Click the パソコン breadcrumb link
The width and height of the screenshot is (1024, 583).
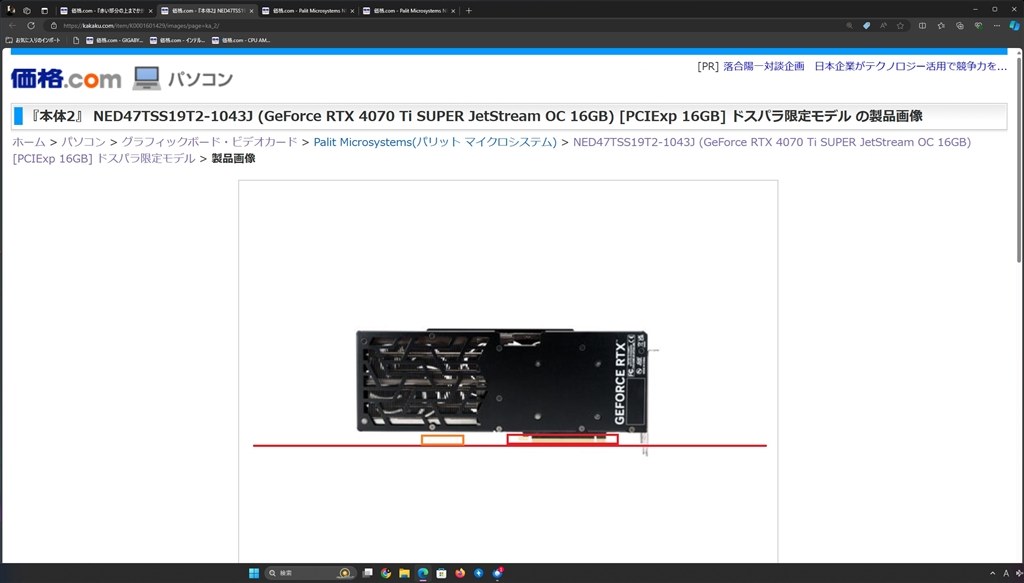pyautogui.click(x=84, y=142)
